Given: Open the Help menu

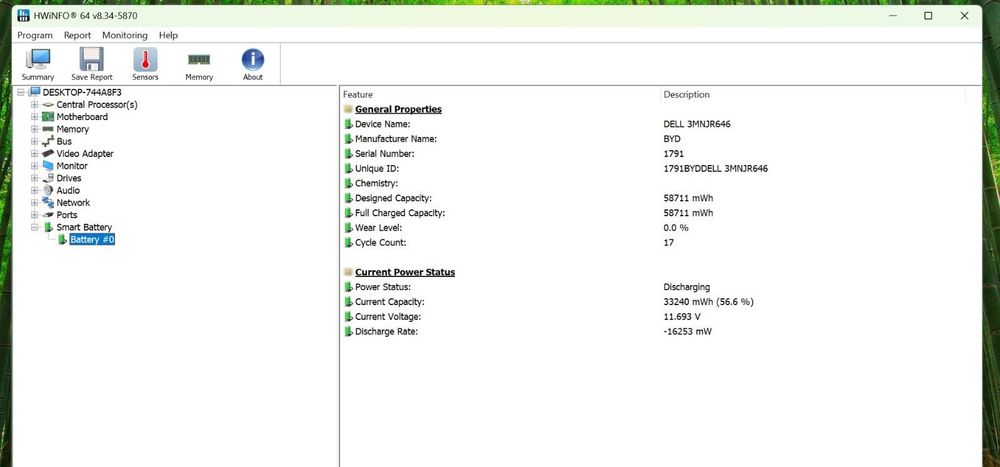Looking at the screenshot, I should click(x=168, y=35).
